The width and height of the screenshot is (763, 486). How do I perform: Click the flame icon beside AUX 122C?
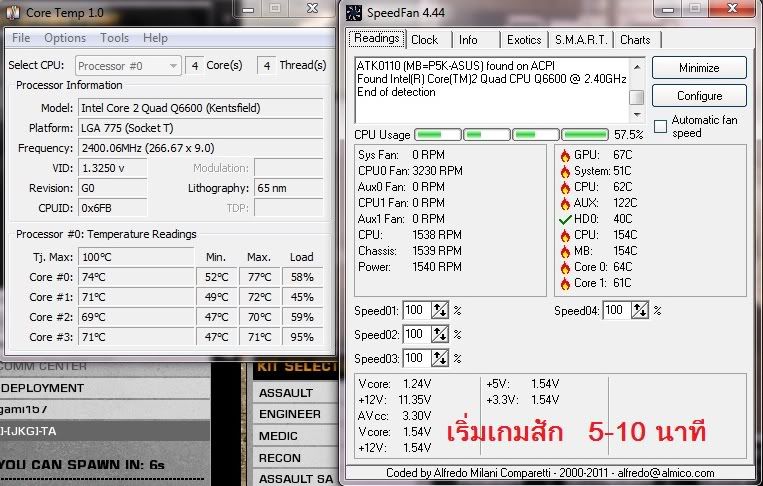click(565, 203)
